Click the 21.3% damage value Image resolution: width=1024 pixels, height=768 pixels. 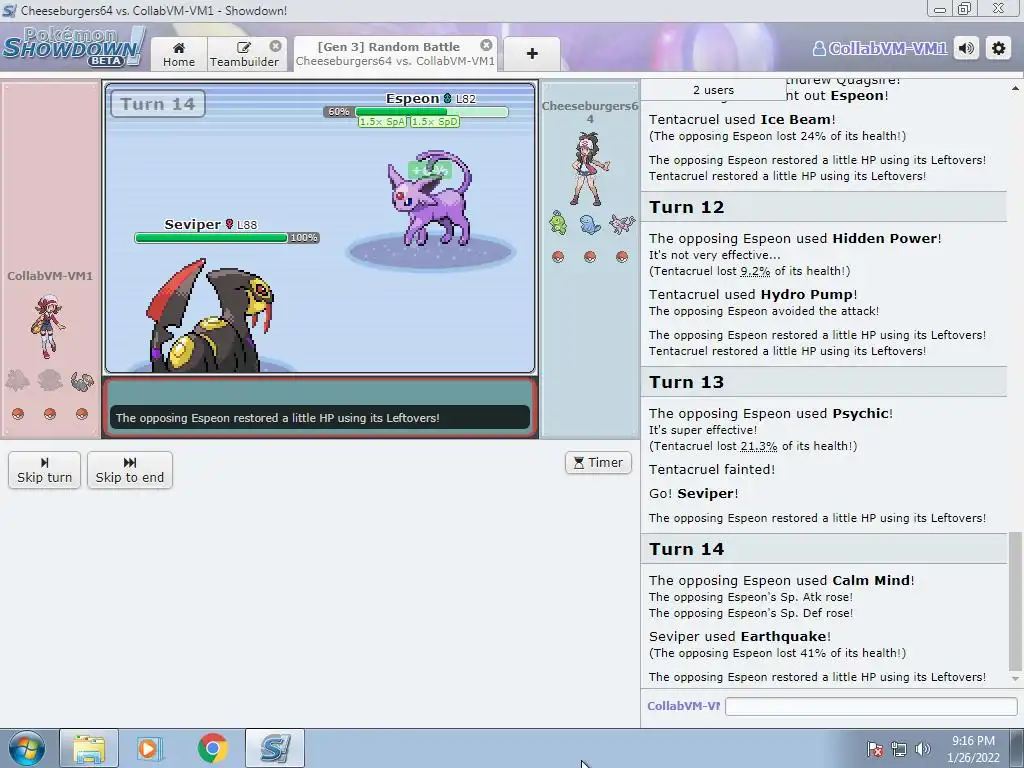[x=758, y=446]
